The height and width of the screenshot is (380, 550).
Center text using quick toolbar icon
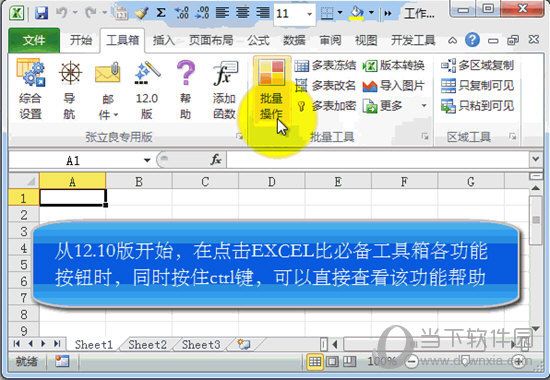pyautogui.click(x=242, y=13)
